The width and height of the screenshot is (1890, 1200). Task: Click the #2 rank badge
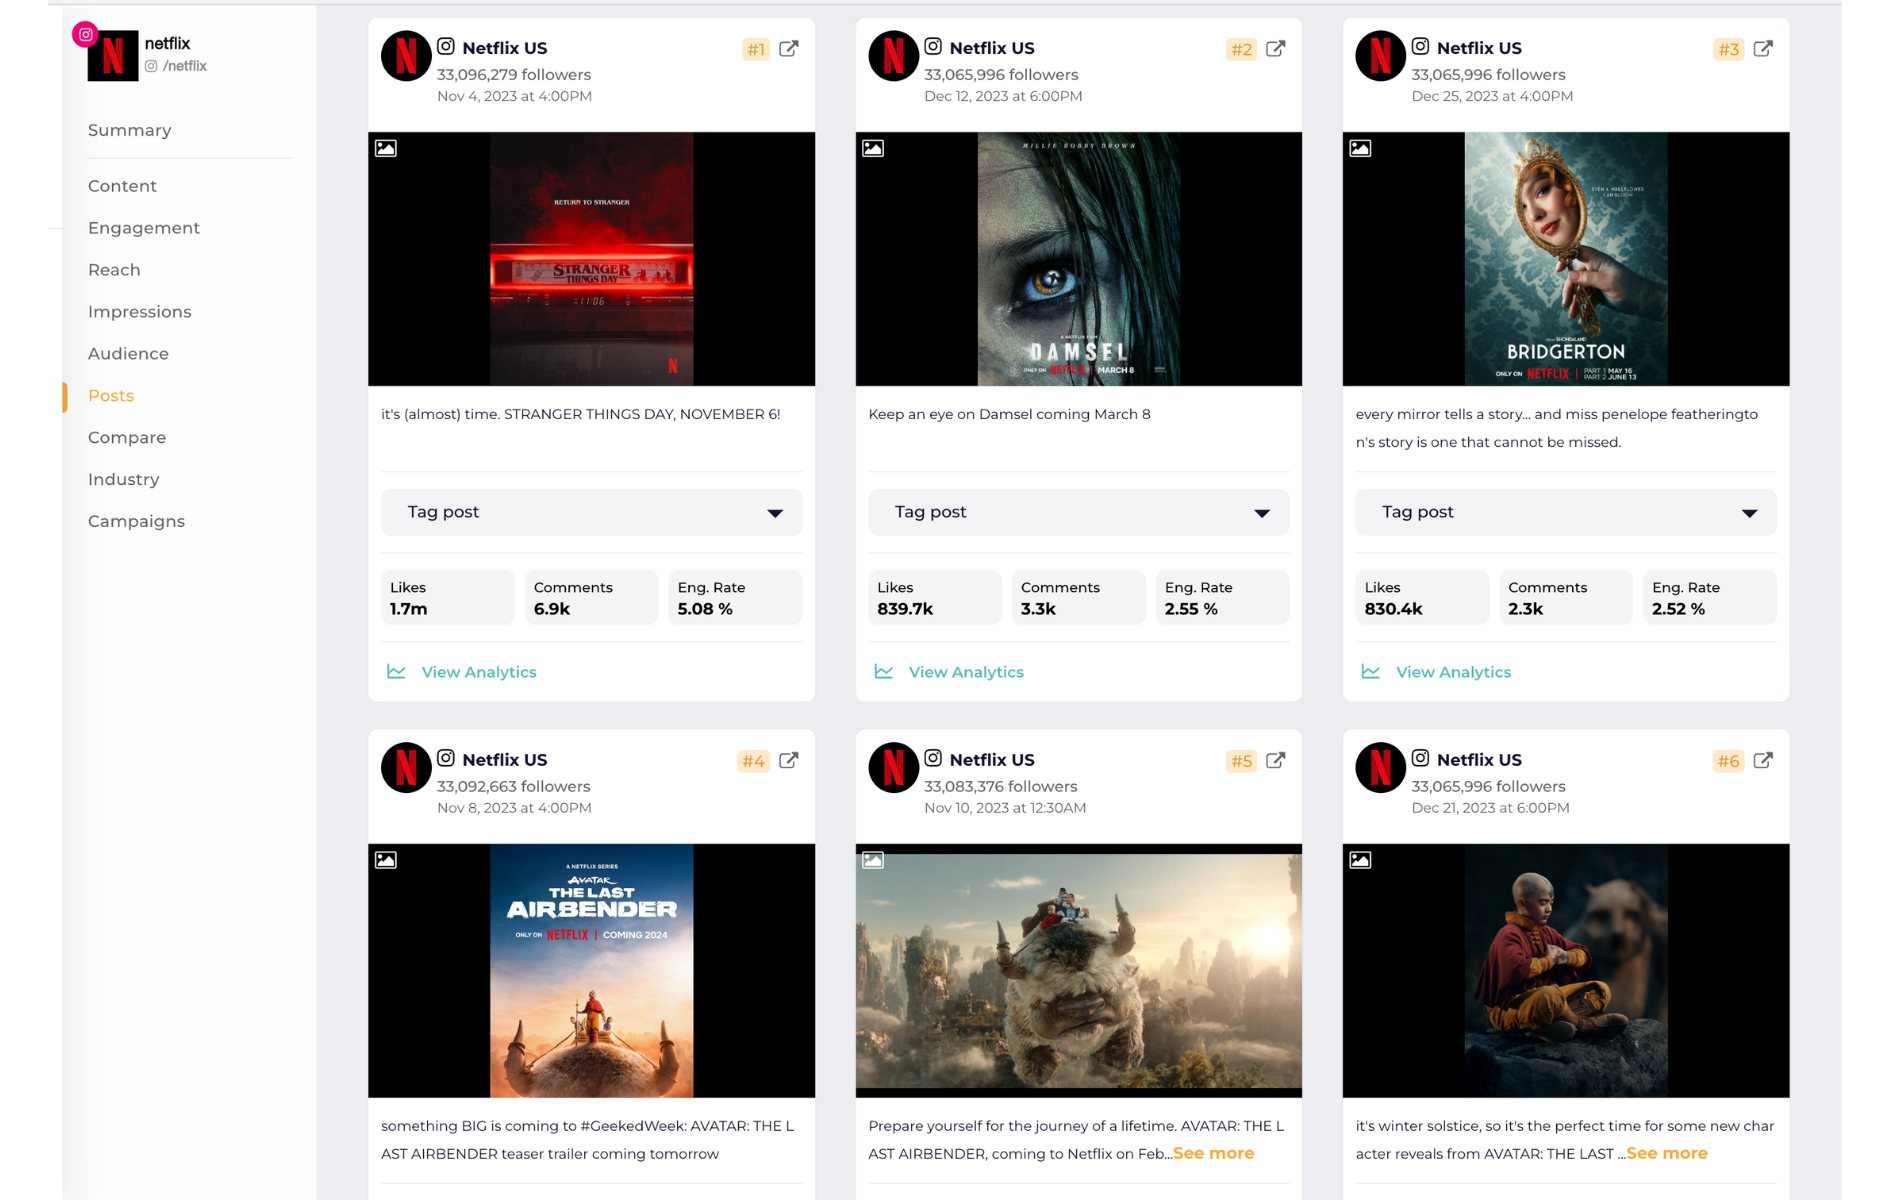[1241, 49]
